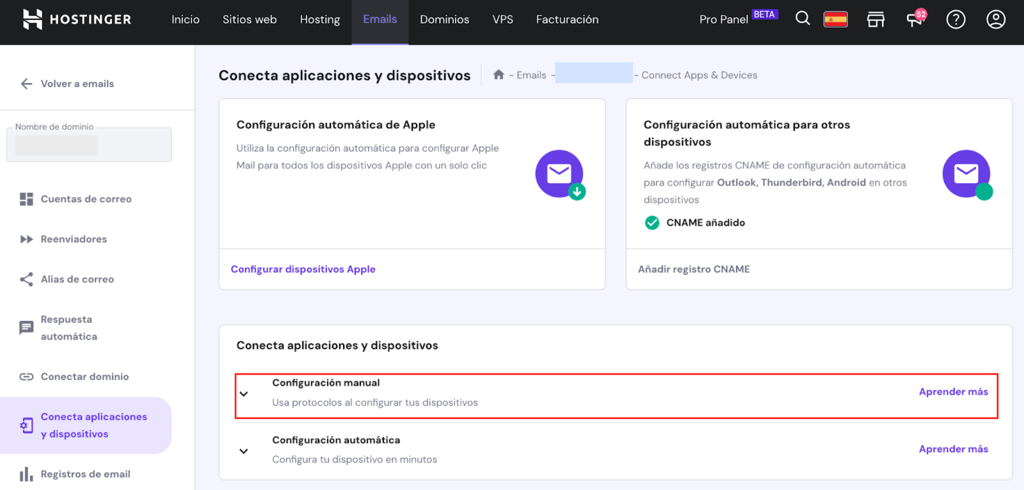Expand the Configuración automática section
1024x490 pixels.
(244, 451)
